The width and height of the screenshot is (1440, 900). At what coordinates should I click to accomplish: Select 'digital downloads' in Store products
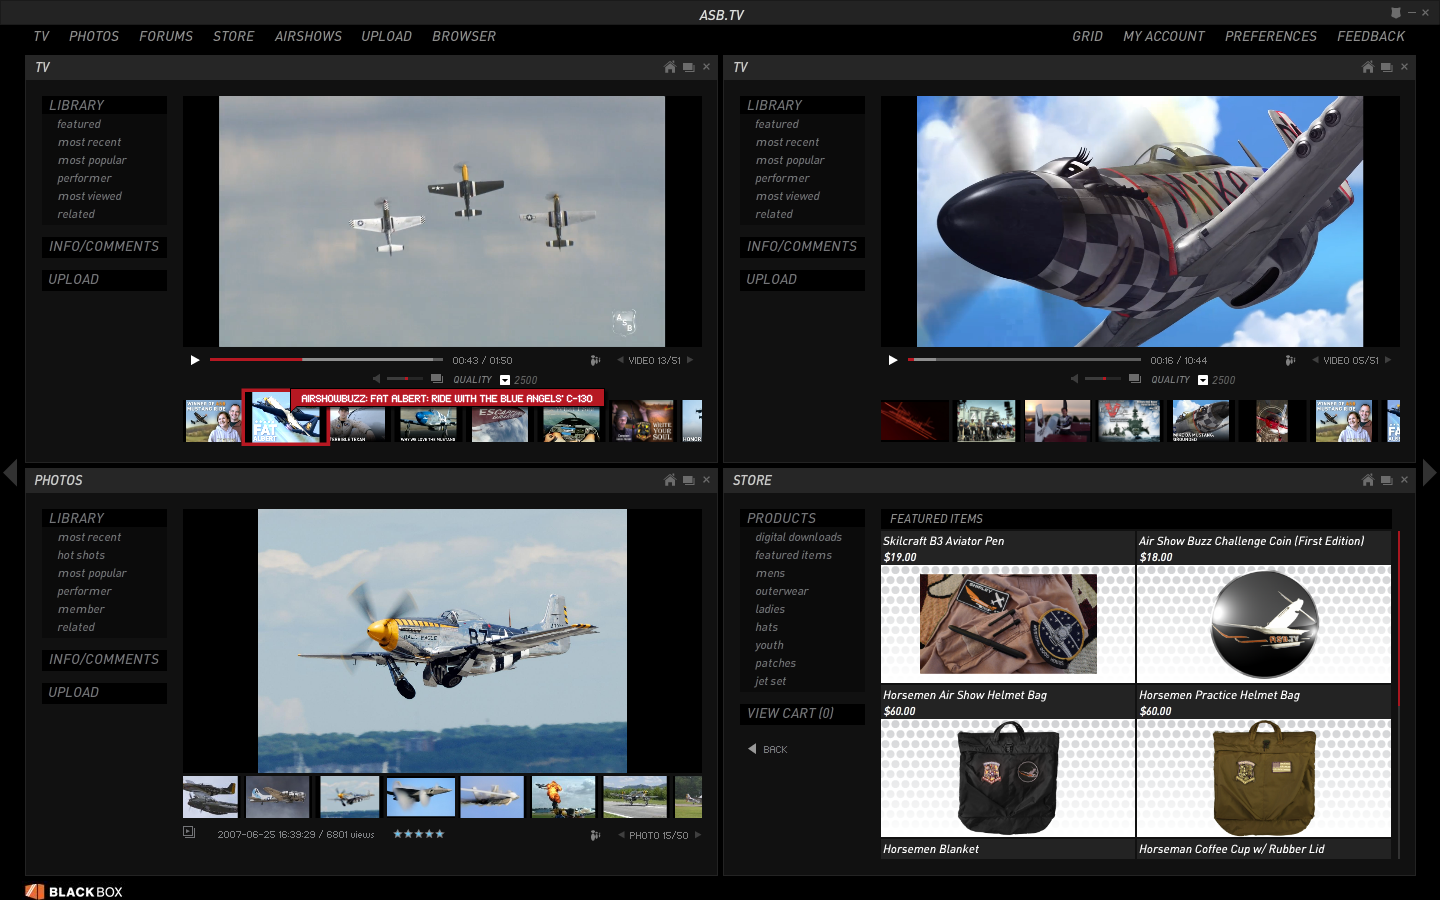798,537
